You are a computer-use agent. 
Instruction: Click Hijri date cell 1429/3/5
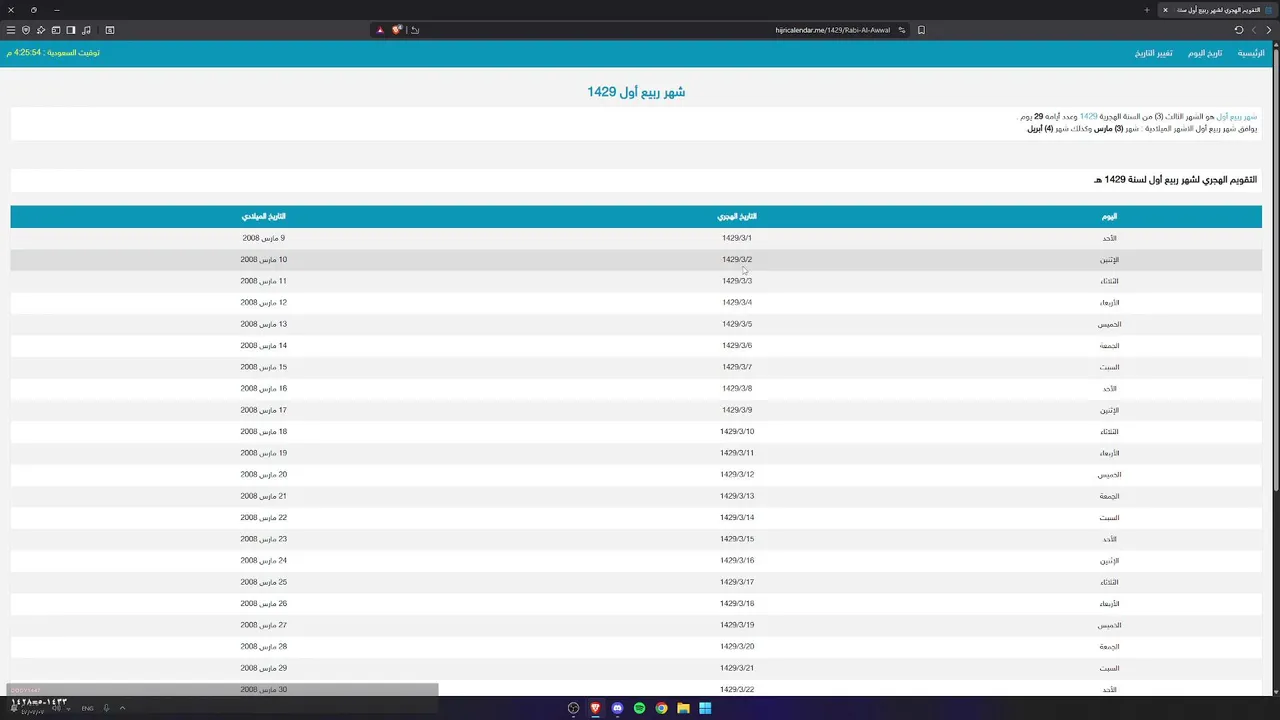[x=737, y=324]
